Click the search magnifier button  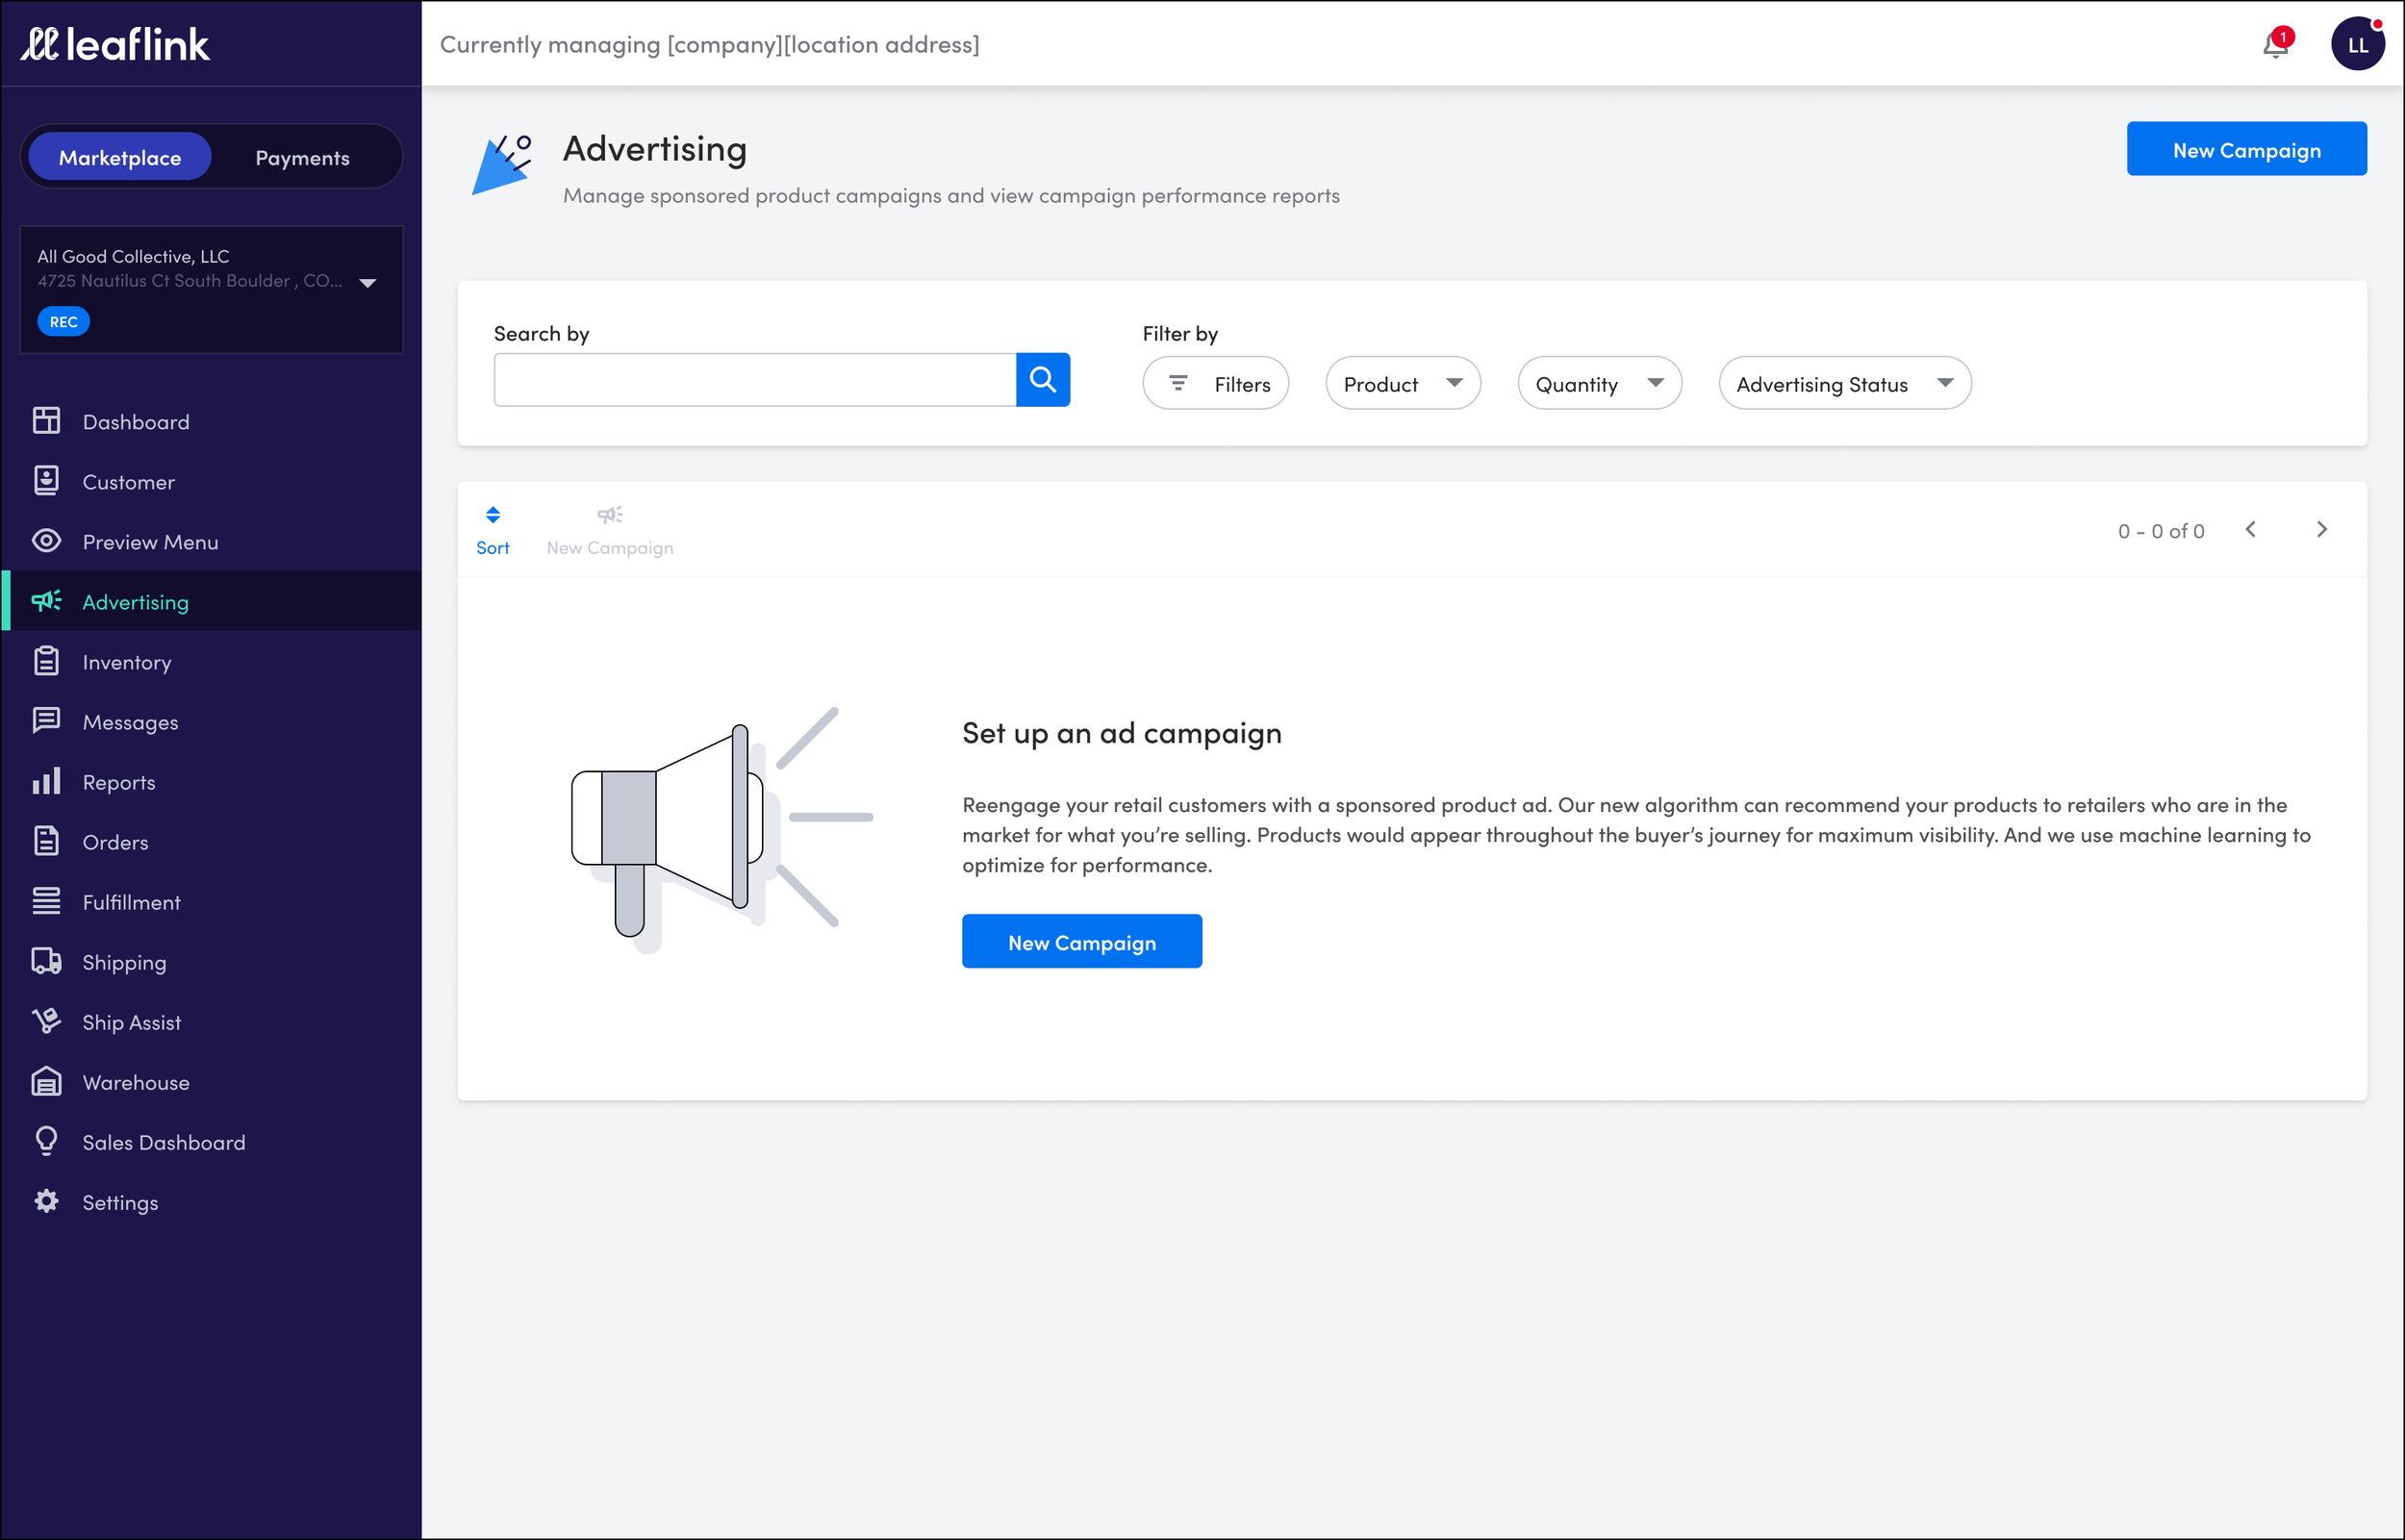(x=1042, y=380)
